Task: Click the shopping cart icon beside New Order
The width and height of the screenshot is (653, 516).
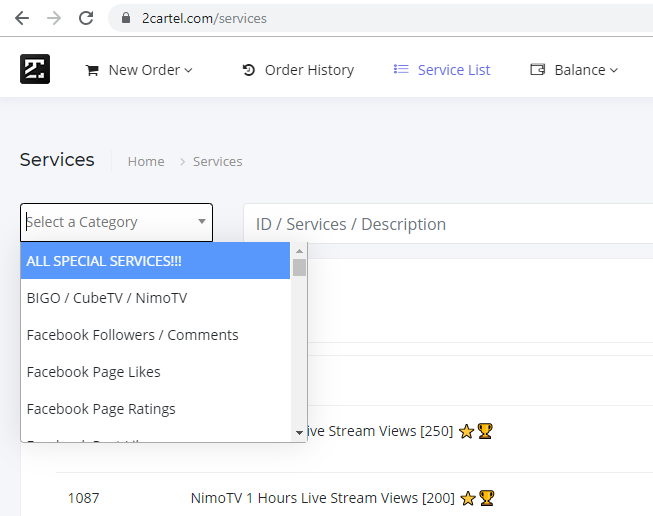Action: 92,70
